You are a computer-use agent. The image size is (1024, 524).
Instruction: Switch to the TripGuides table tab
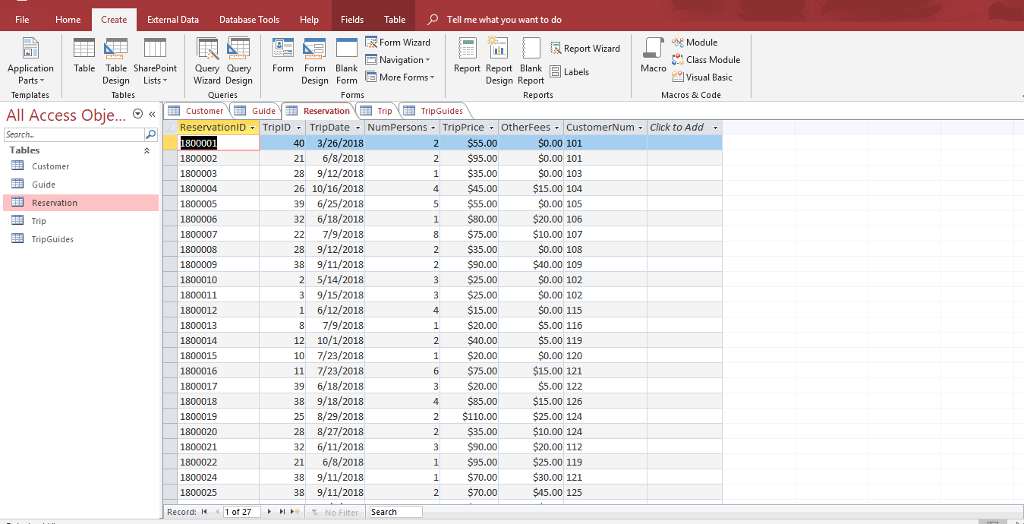pyautogui.click(x=441, y=111)
